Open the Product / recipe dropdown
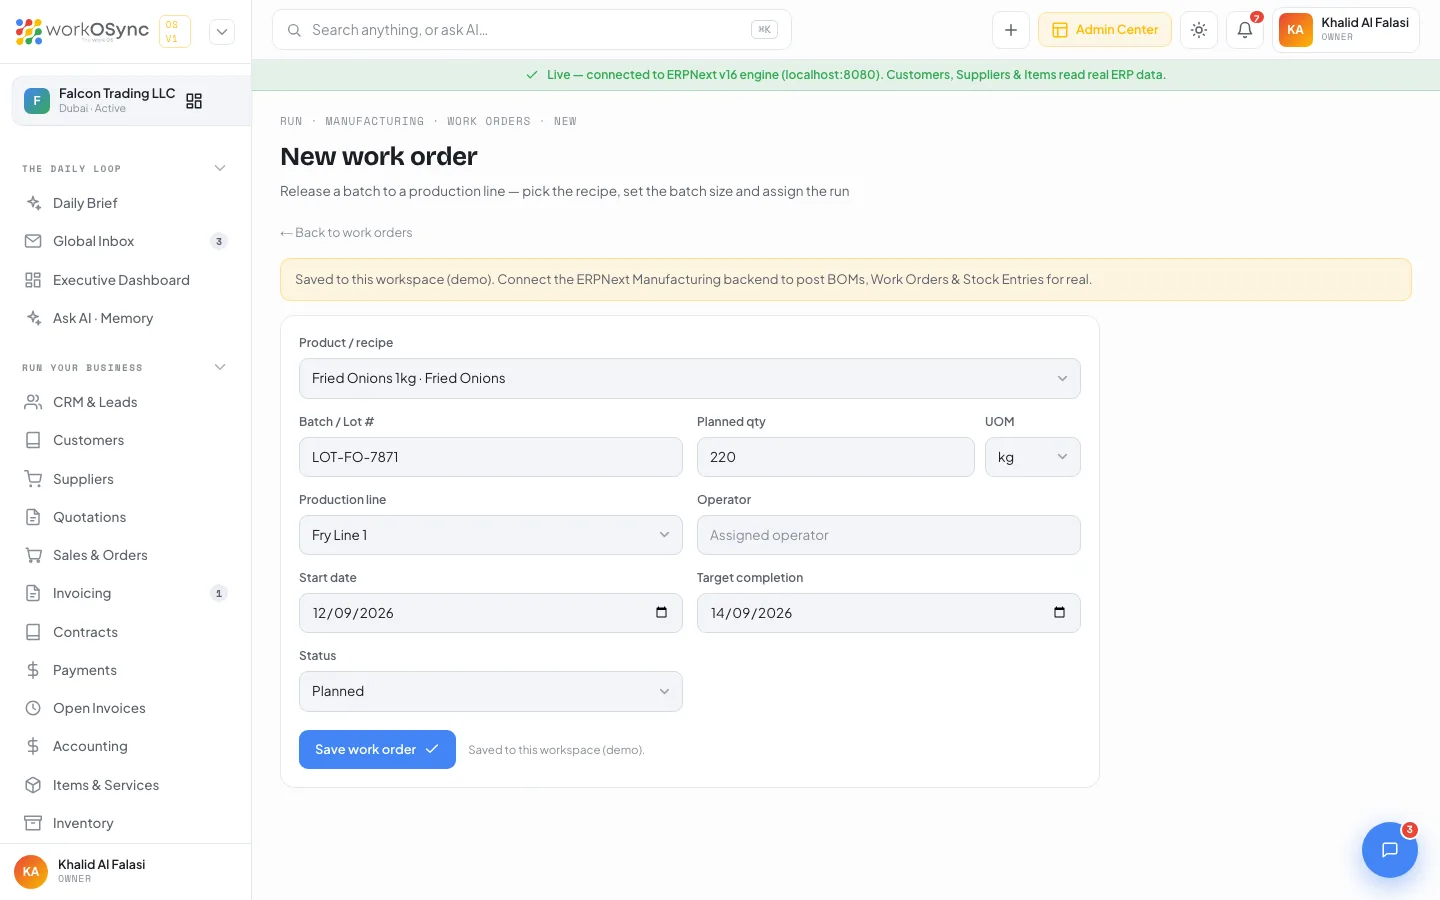1440x900 pixels. pos(690,378)
